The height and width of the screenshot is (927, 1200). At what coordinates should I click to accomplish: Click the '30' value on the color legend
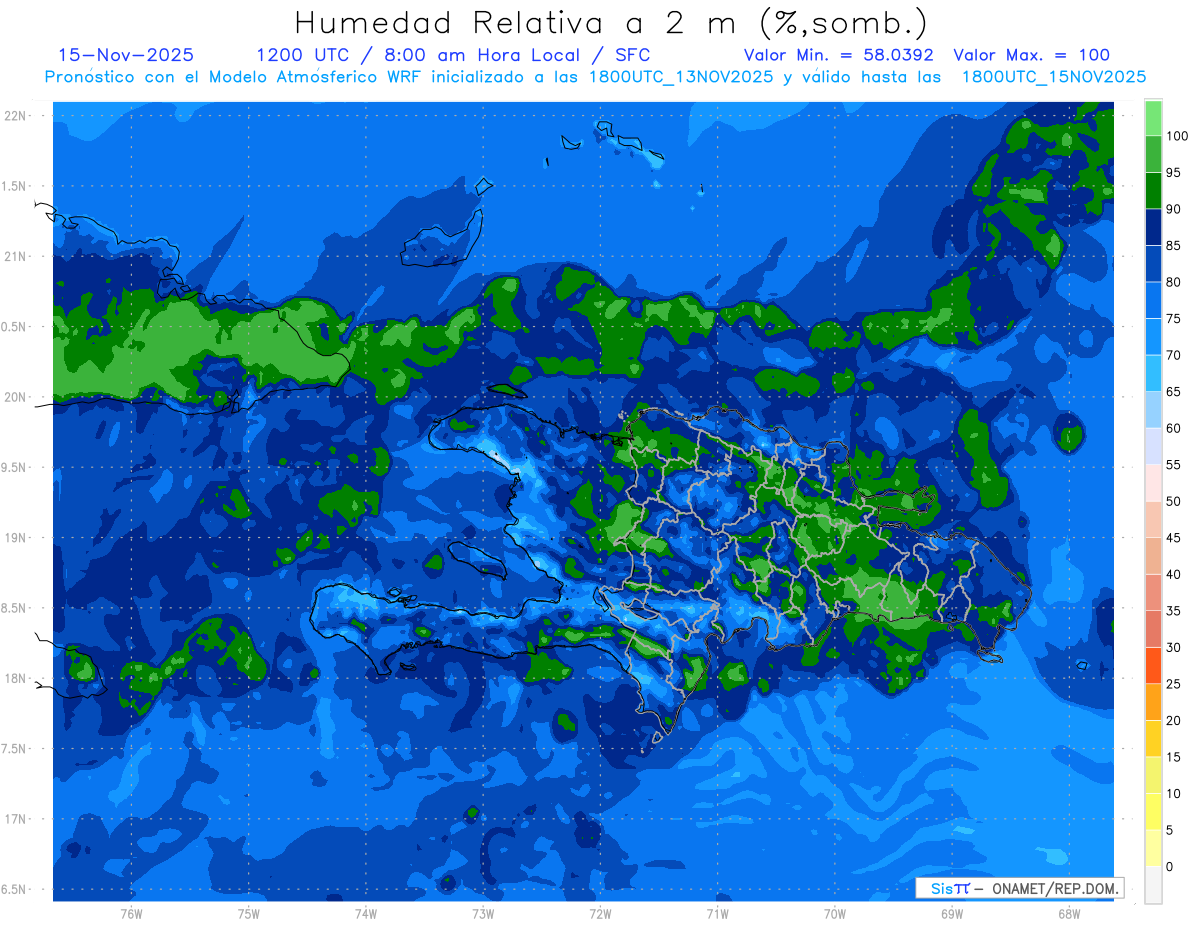1173,647
